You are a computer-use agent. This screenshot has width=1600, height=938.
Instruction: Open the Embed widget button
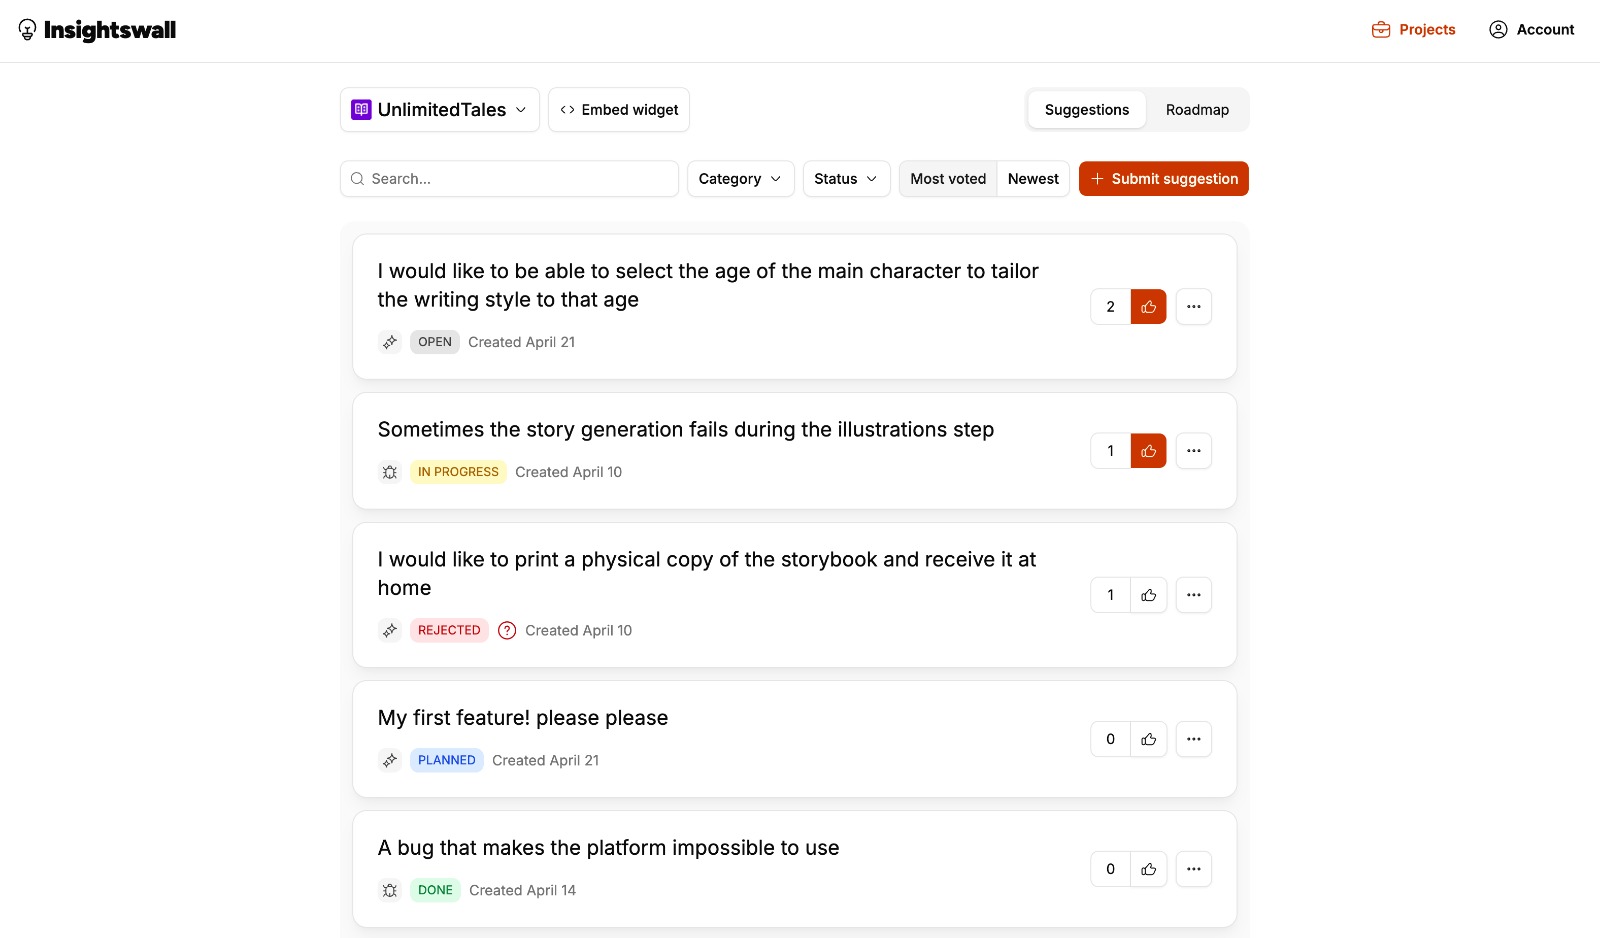tap(618, 110)
